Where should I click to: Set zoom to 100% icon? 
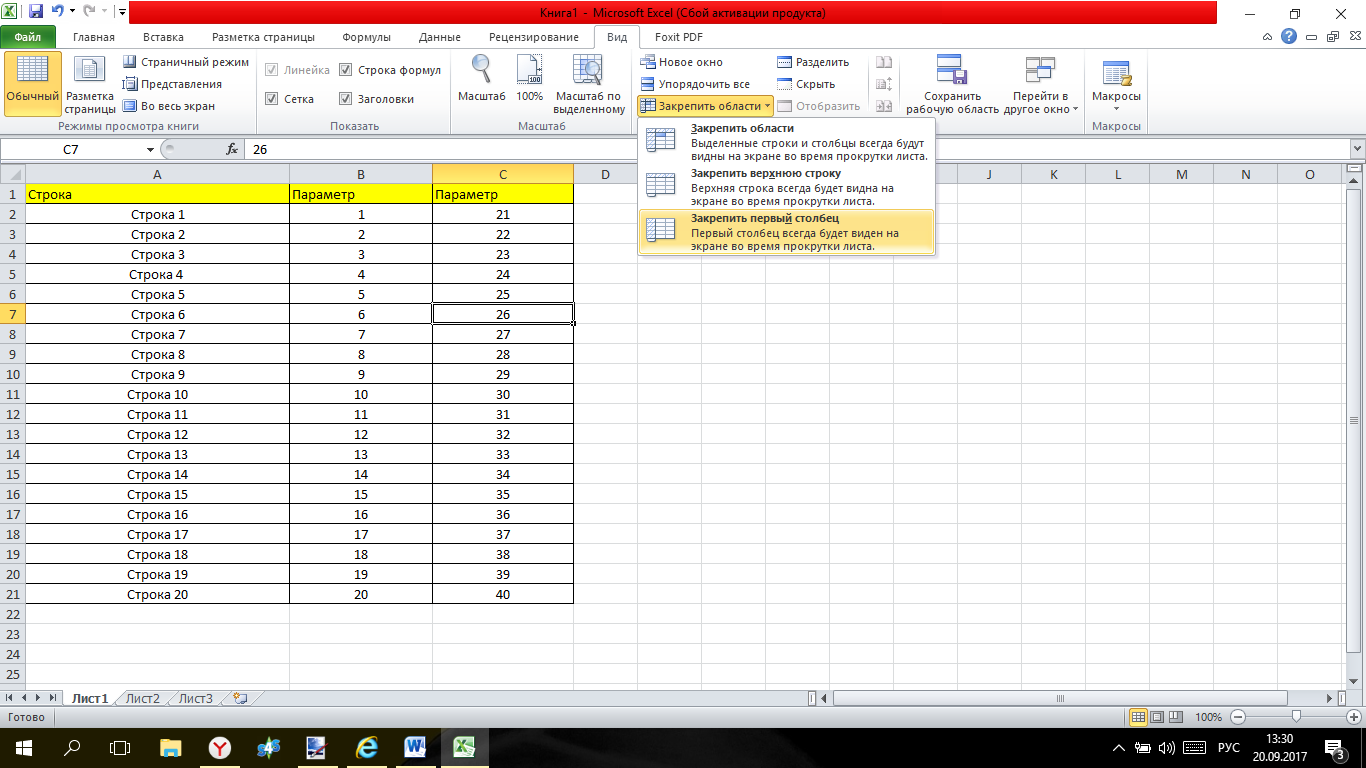point(529,72)
